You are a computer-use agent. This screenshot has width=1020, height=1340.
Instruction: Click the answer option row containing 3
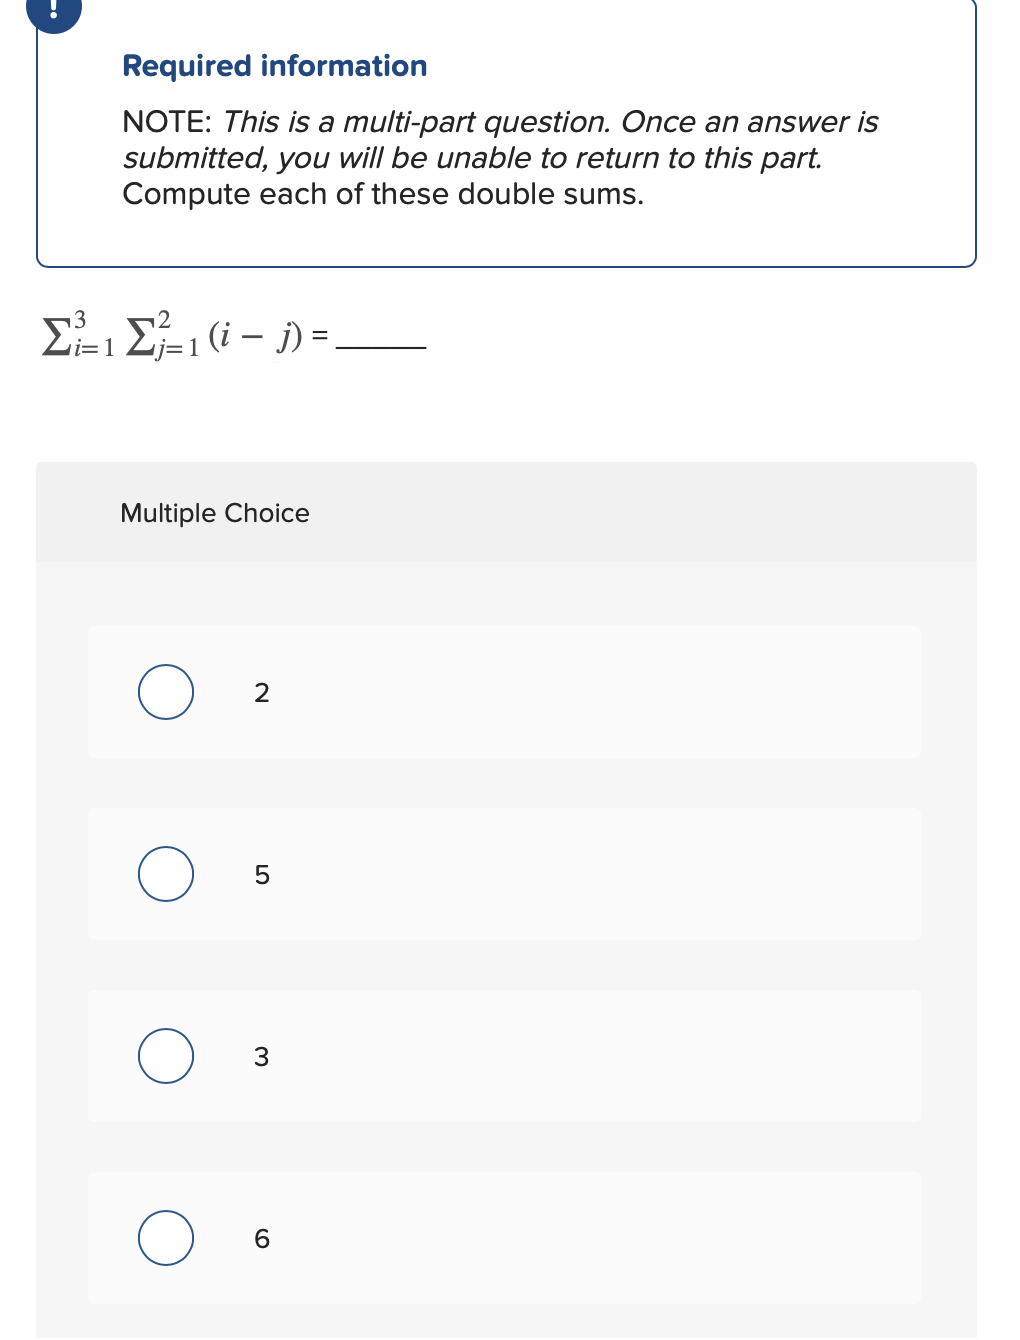(x=504, y=1056)
